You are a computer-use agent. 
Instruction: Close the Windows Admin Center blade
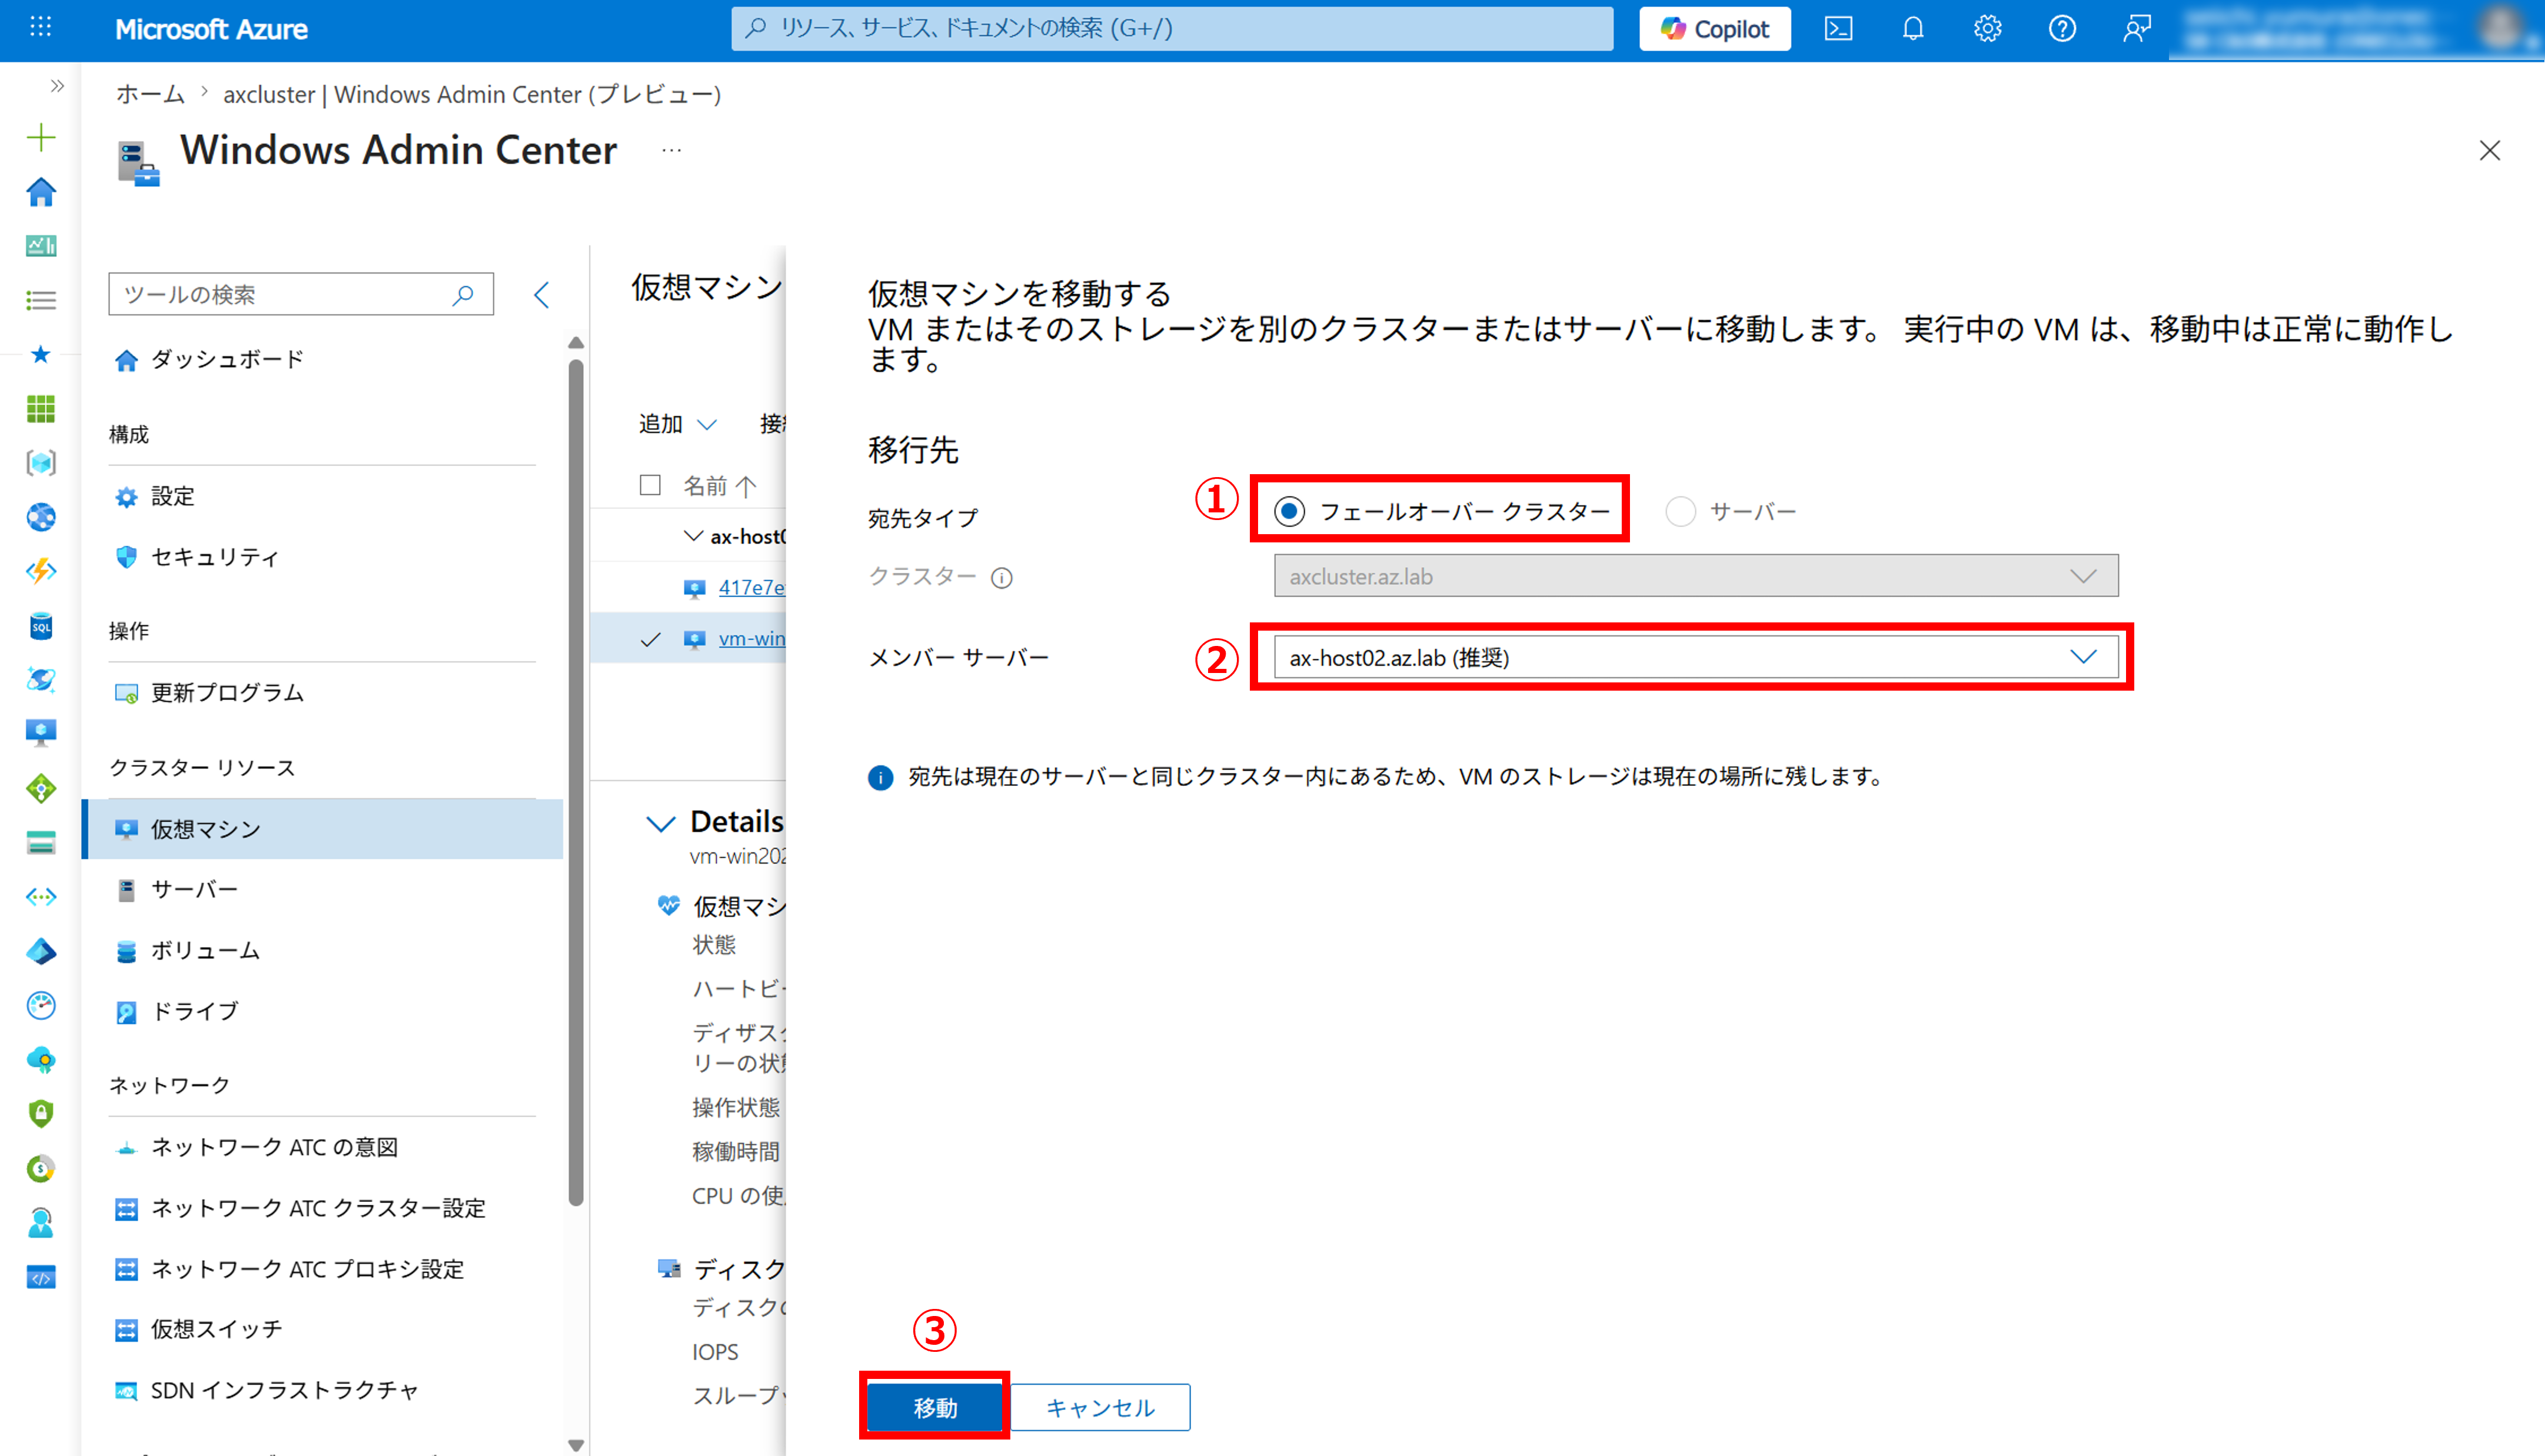[x=2490, y=151]
